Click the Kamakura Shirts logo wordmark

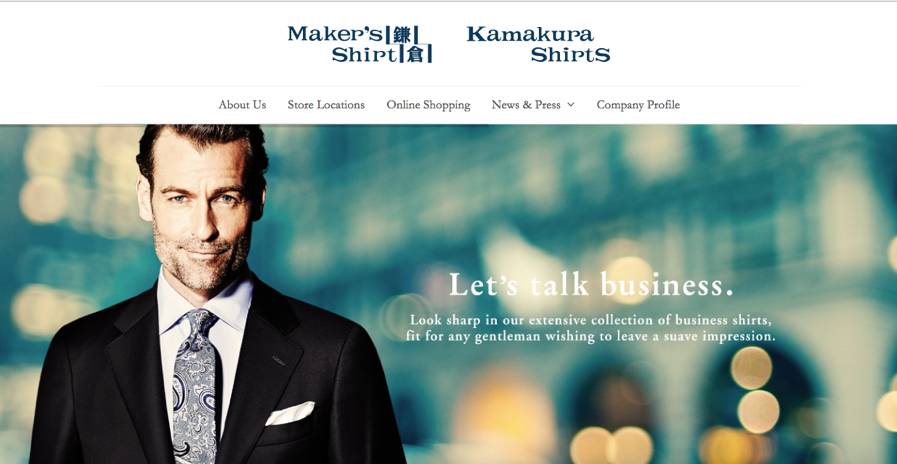pos(538,44)
